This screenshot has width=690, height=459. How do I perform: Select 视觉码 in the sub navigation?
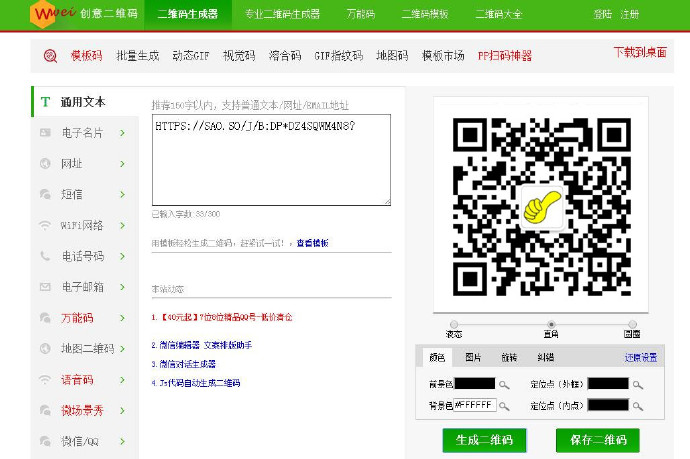[239, 56]
